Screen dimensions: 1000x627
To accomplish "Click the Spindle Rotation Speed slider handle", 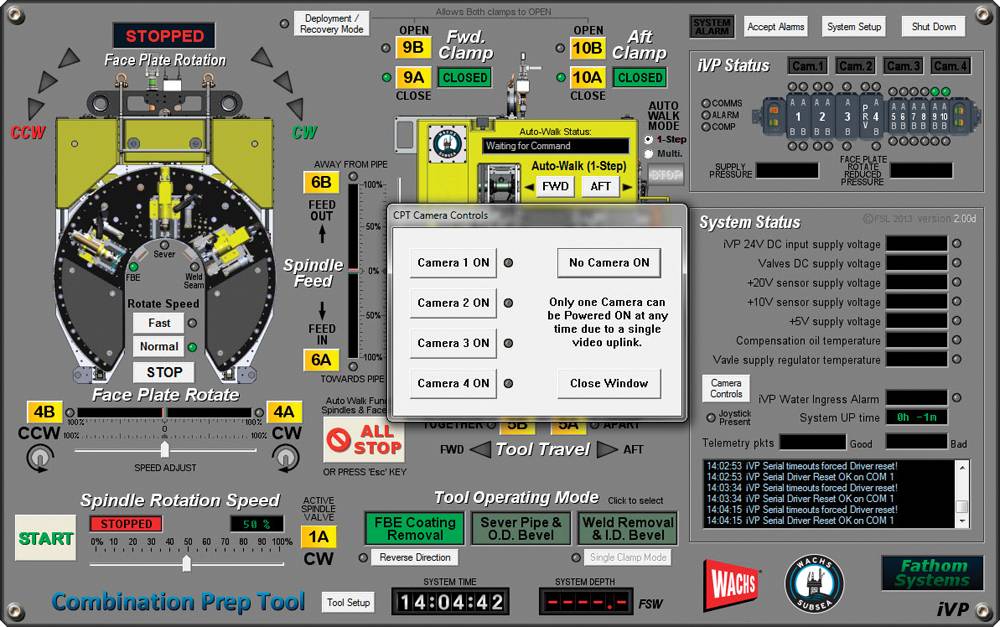I will pyautogui.click(x=186, y=563).
